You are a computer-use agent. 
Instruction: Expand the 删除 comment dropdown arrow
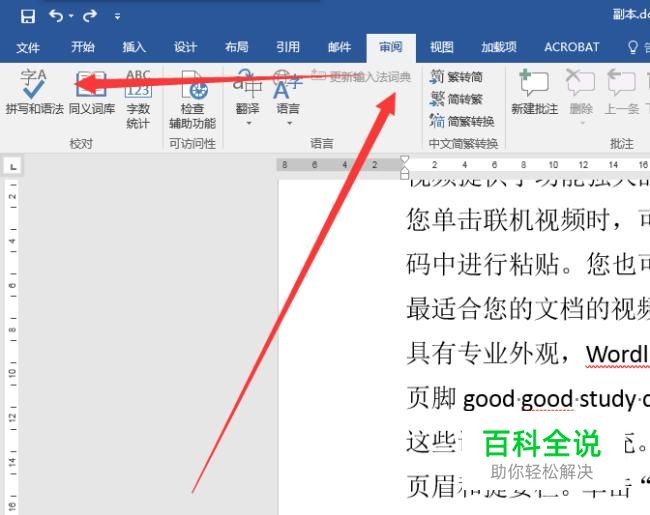point(582,123)
